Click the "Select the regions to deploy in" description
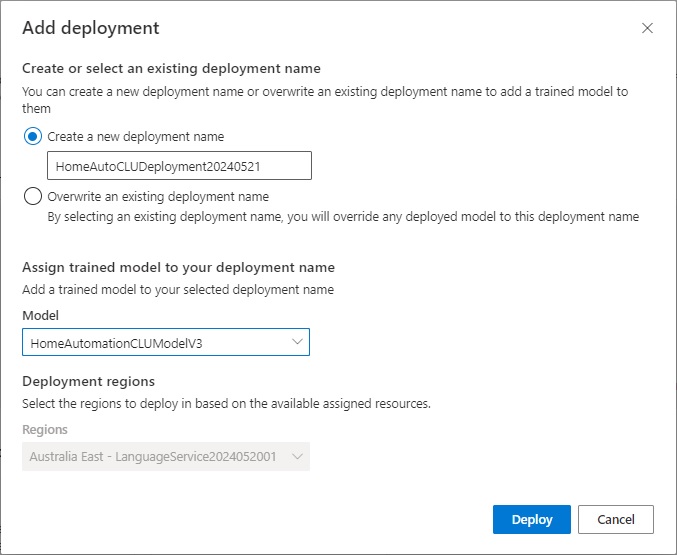Viewport: 677px width, 555px height. [225, 403]
